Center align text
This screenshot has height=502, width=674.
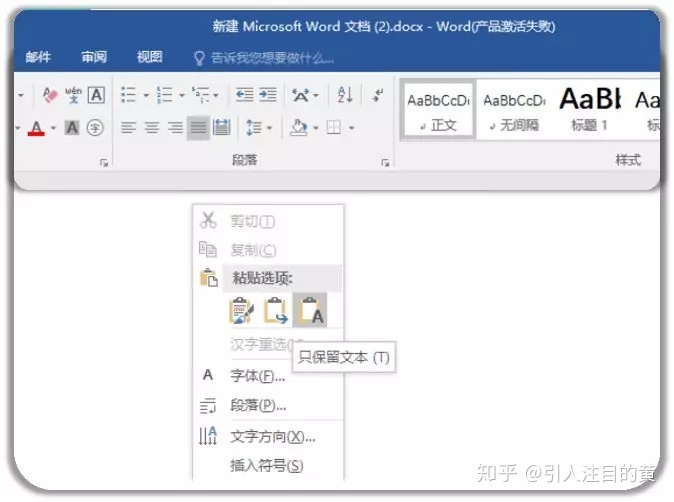[x=152, y=128]
